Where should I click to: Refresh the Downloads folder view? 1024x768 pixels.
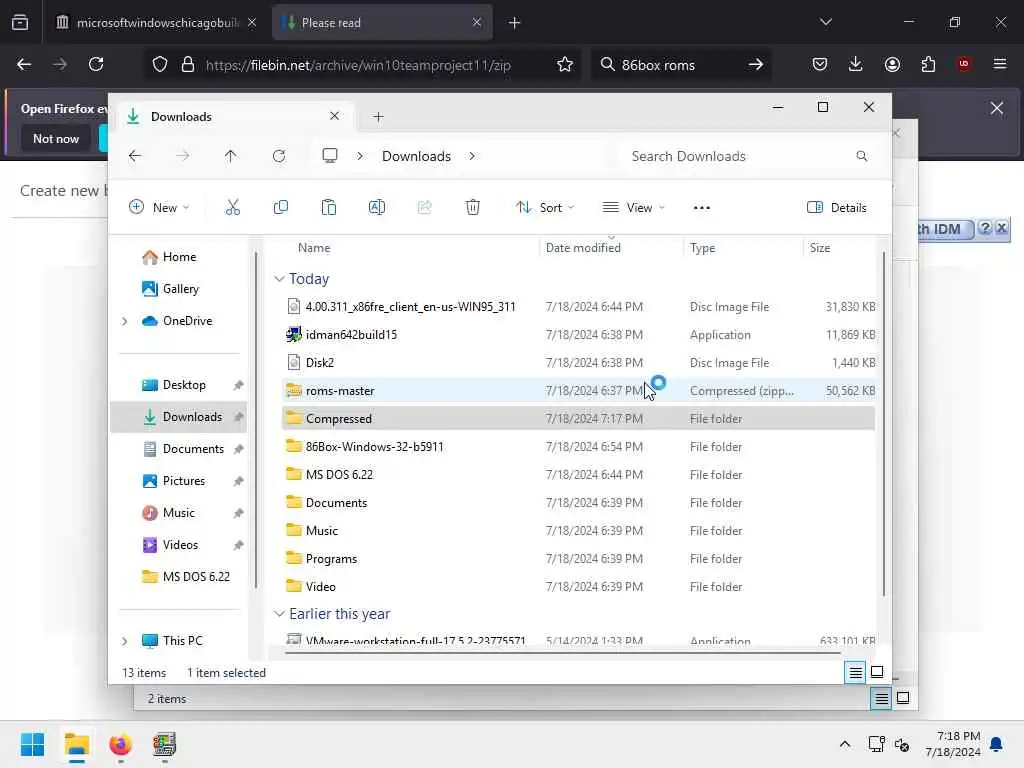click(x=279, y=156)
